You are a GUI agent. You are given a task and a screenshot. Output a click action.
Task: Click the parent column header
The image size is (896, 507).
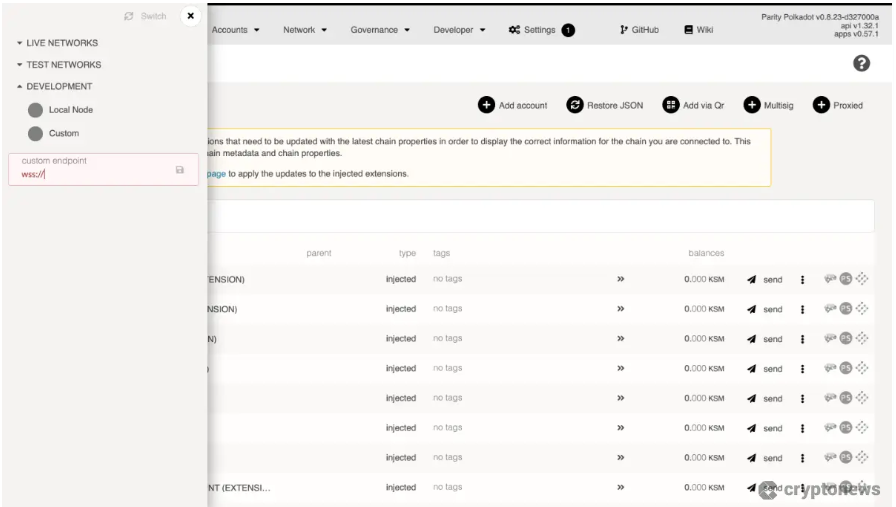(319, 253)
